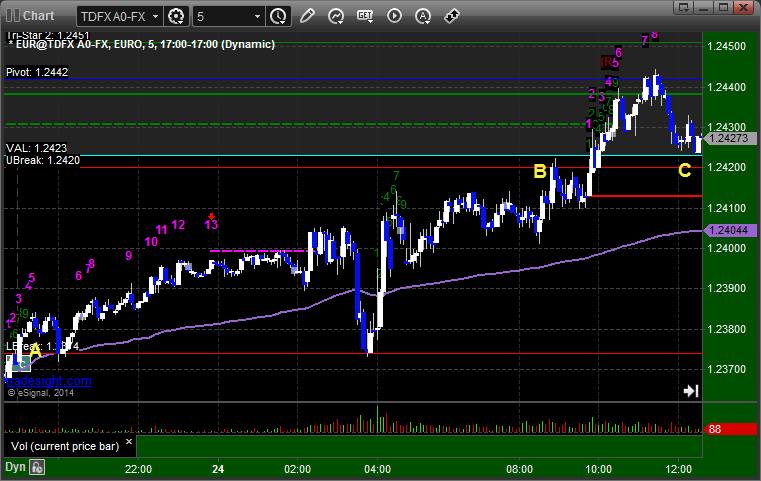Select the Vol (current price bar) tab
This screenshot has width=761, height=481.
tap(65, 446)
